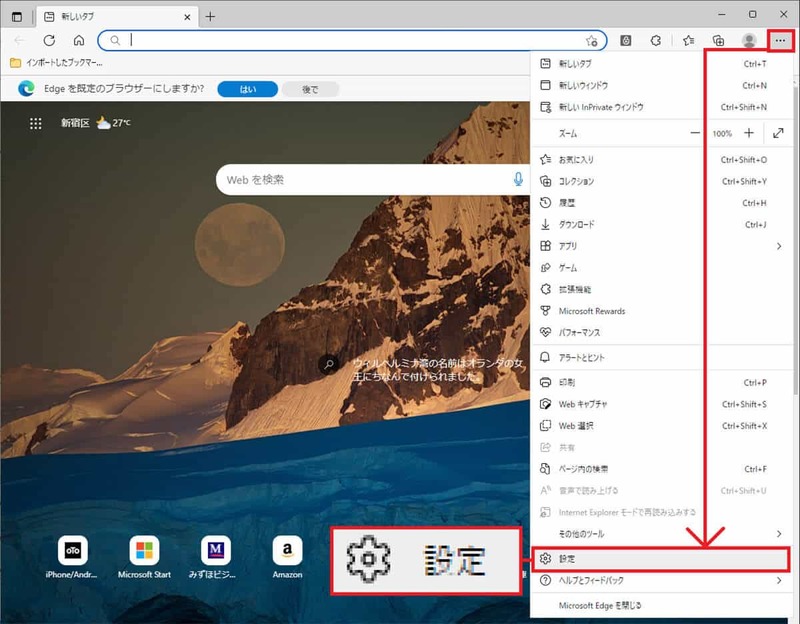Close the 新しいタブ tab
This screenshot has height=624, width=800.
coord(187,17)
